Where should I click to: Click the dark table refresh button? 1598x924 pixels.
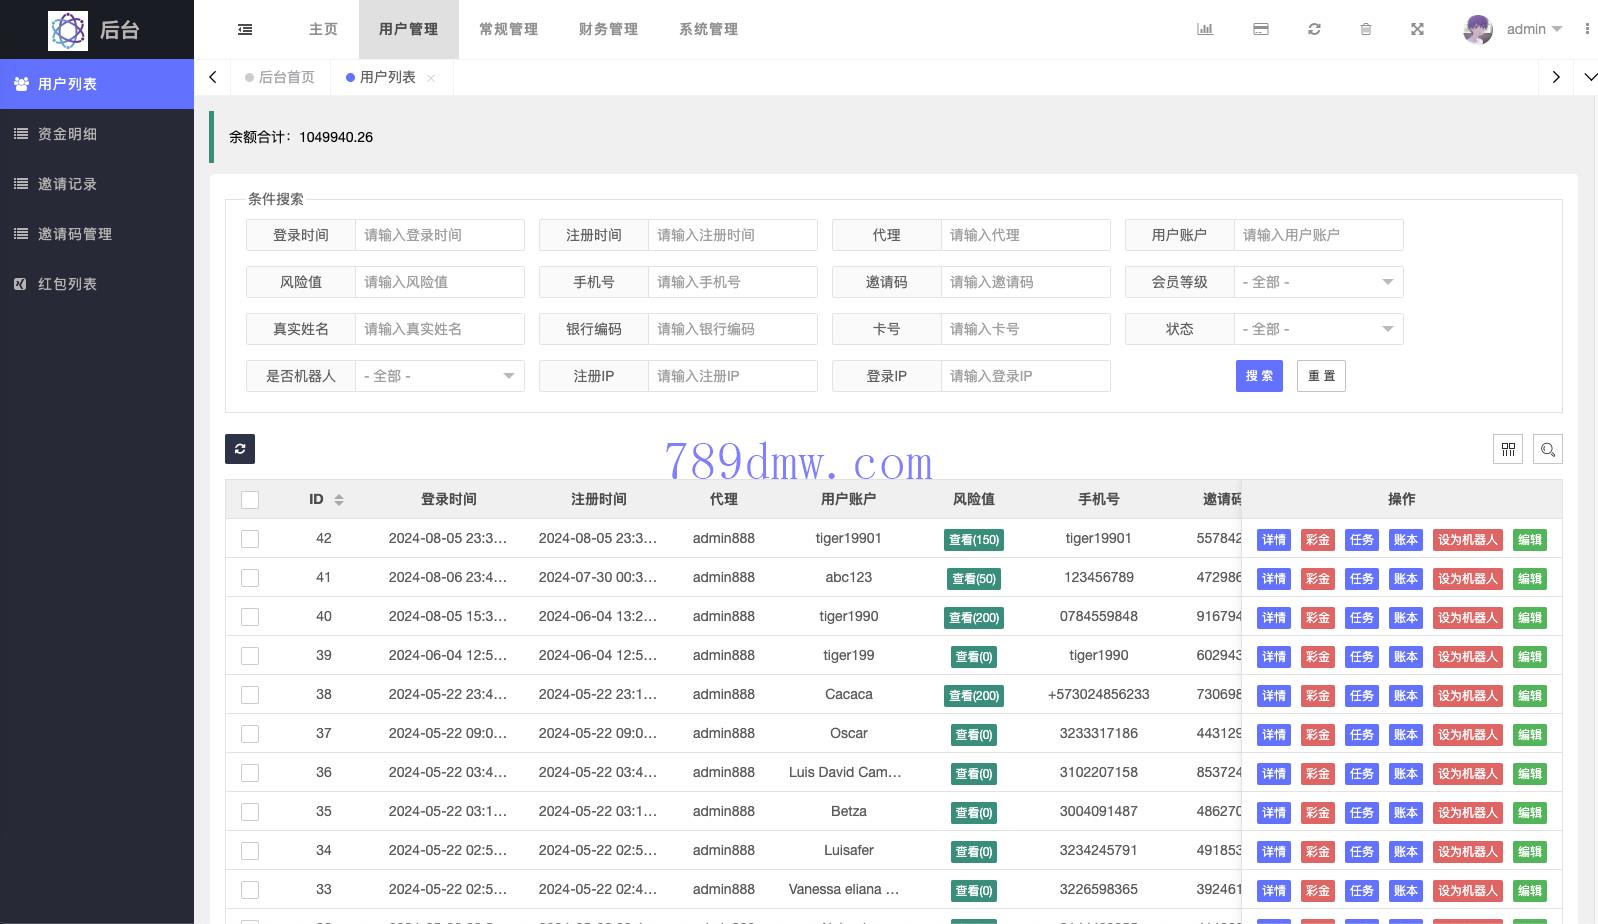[240, 449]
